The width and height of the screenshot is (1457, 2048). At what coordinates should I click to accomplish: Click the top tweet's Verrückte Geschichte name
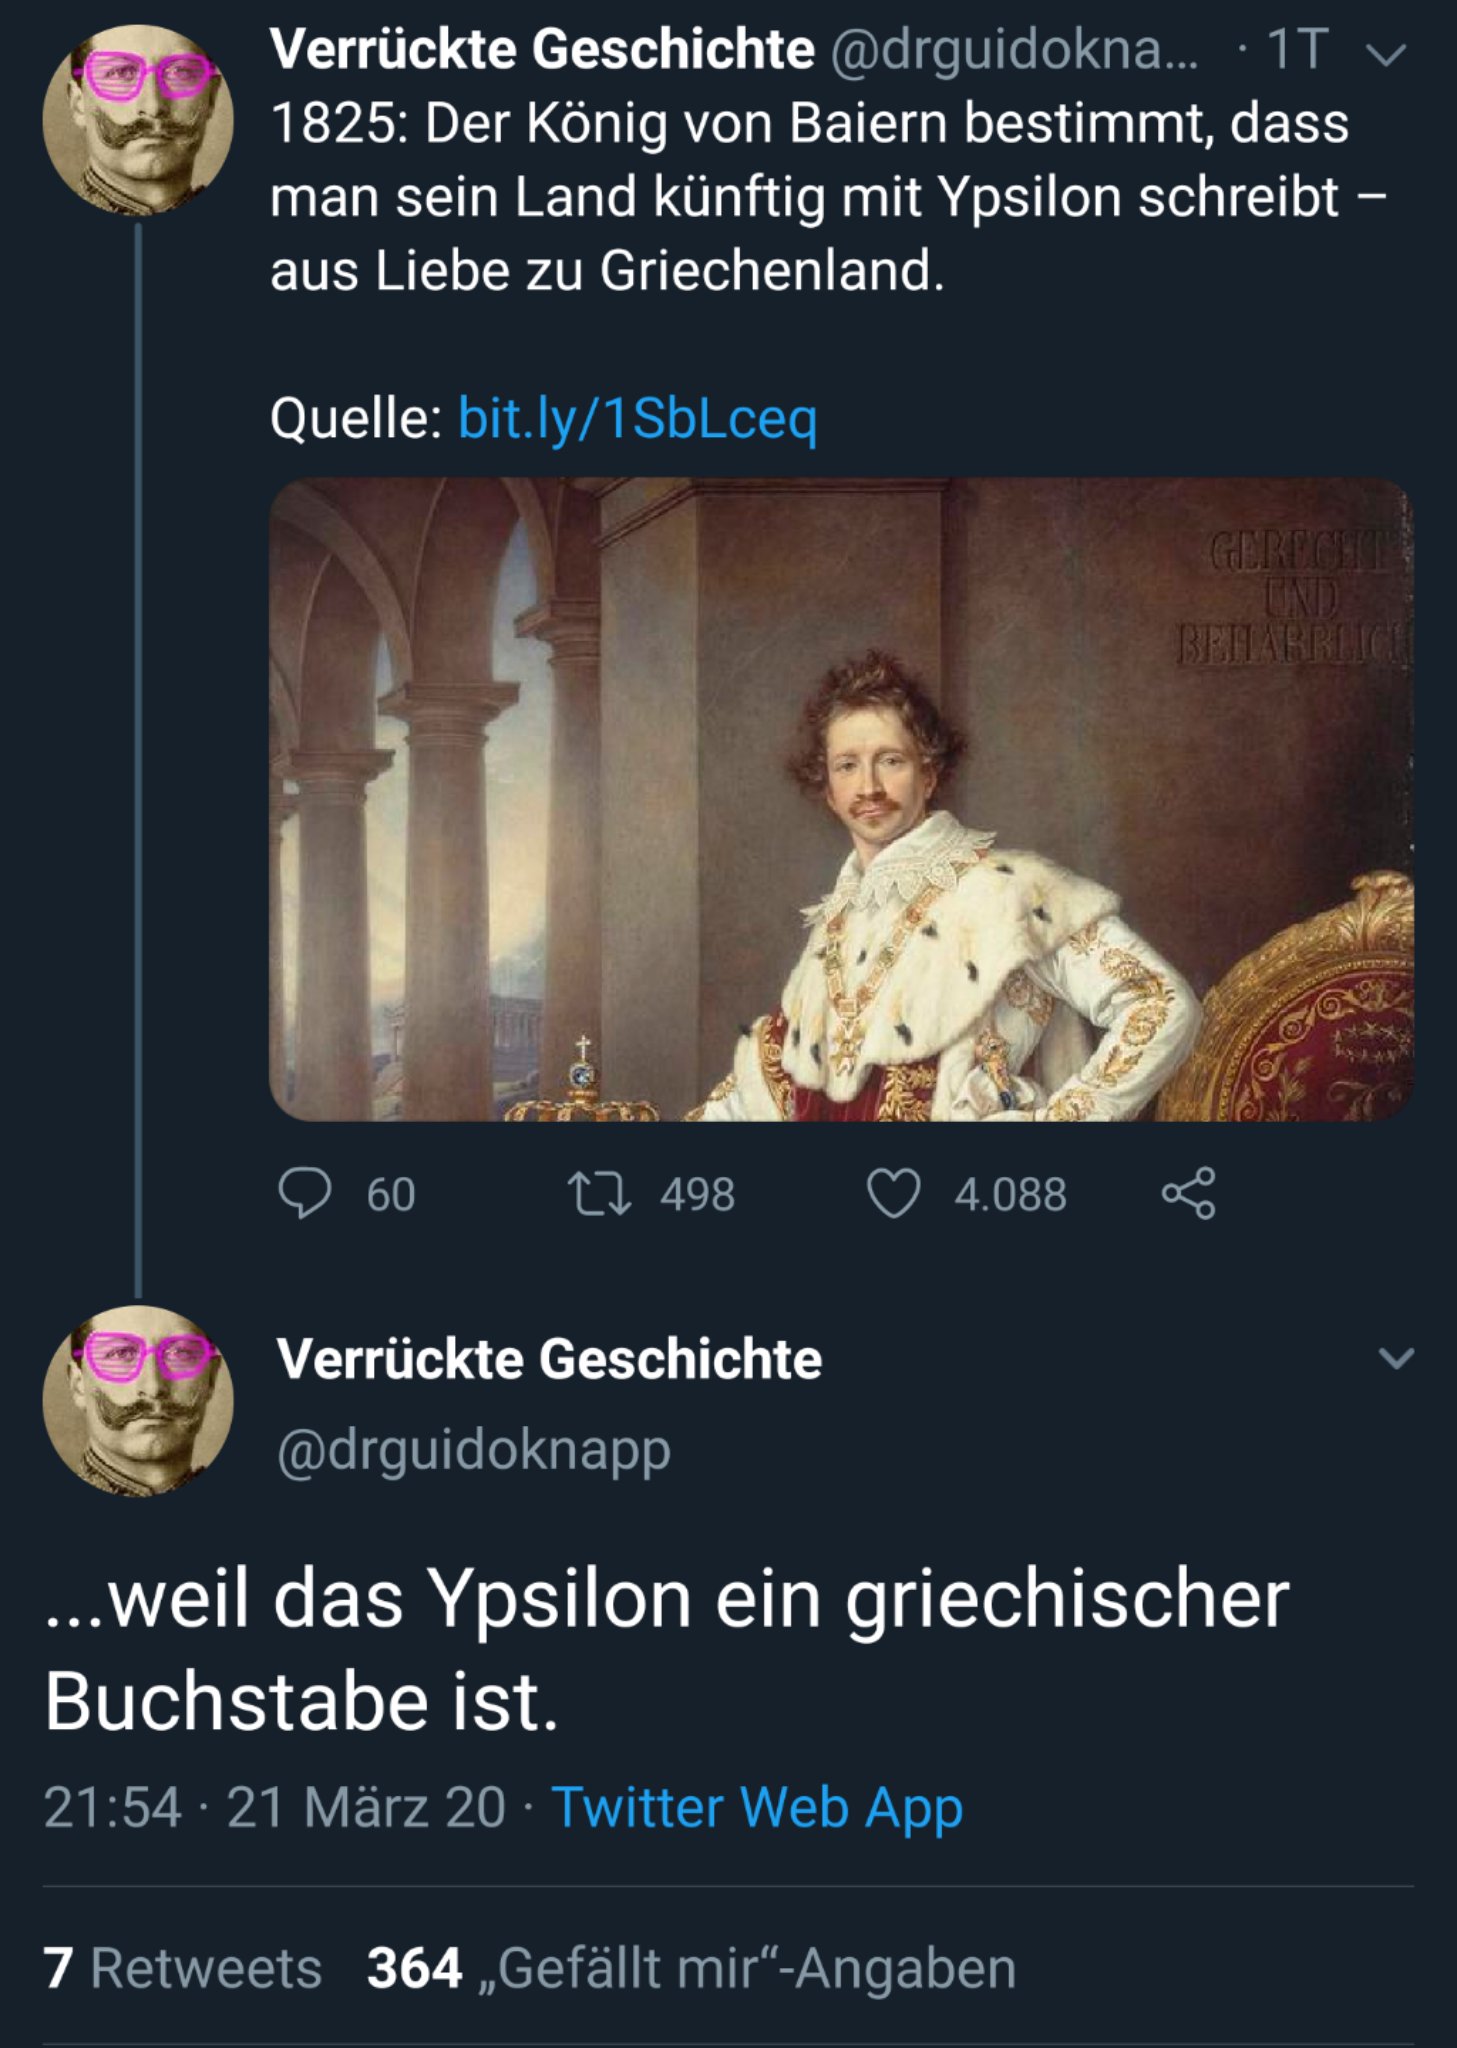[542, 49]
